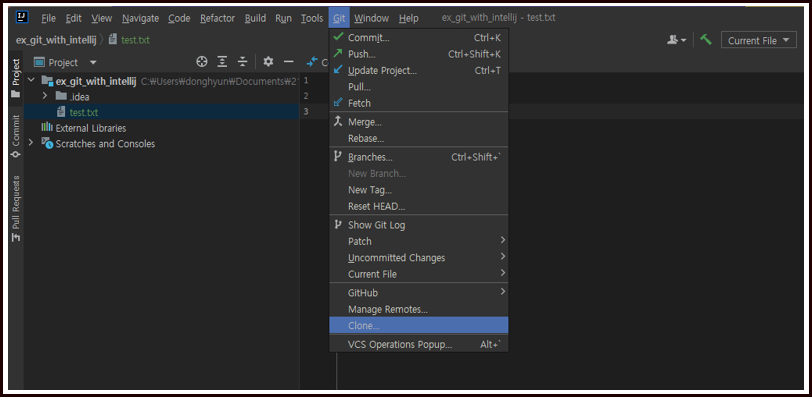Open the Project tool window side tab
The width and height of the screenshot is (812, 397).
pos(16,78)
